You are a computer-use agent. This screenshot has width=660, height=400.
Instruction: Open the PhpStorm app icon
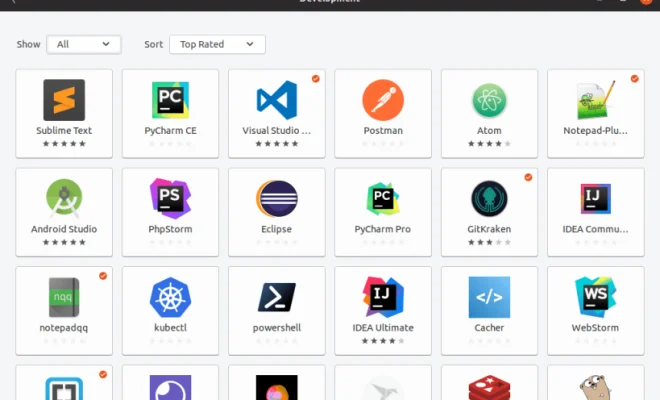coord(170,199)
